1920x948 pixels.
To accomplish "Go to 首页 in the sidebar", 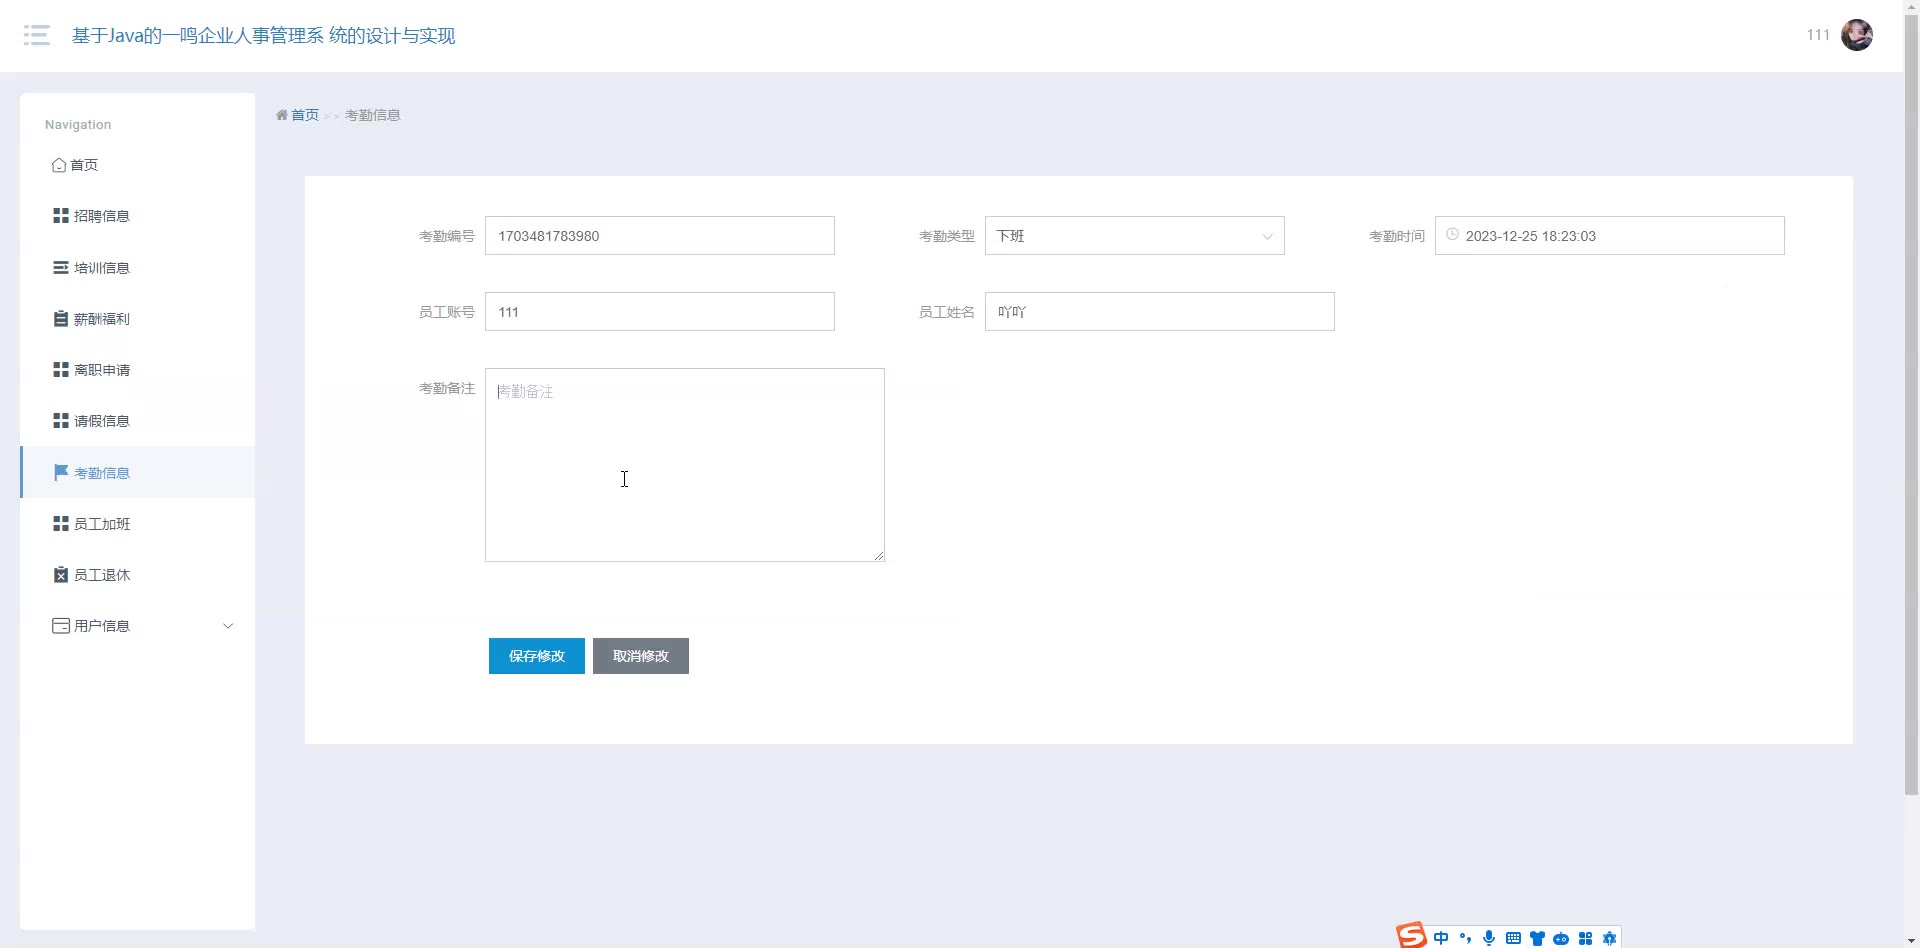I will coord(137,165).
